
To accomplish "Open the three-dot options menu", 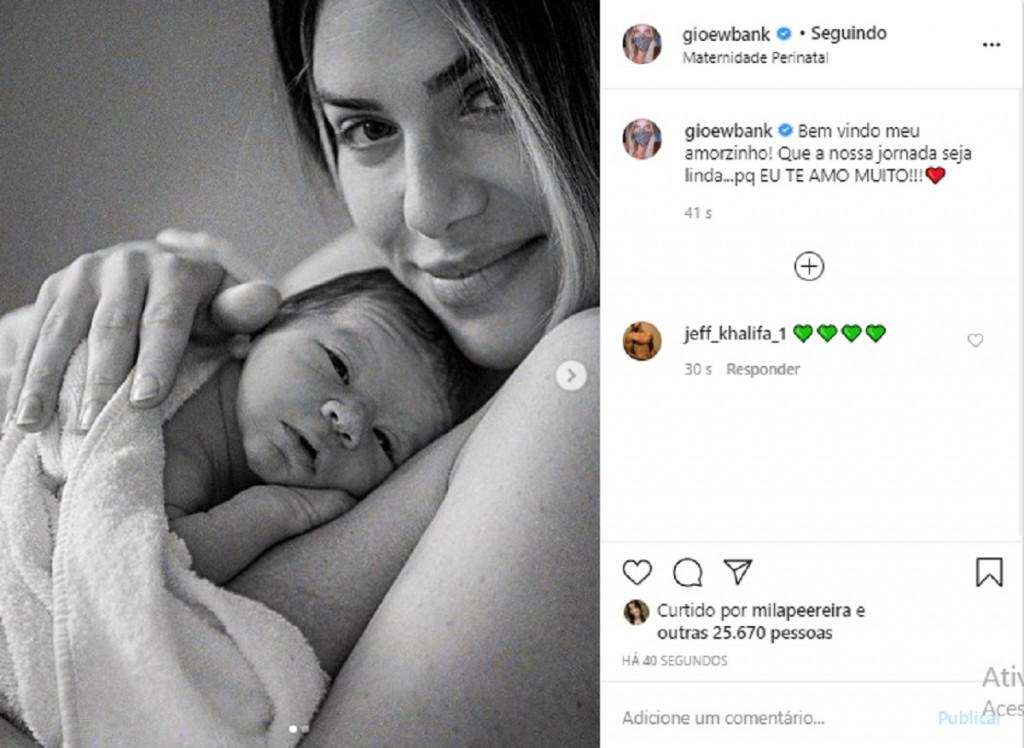I will pyautogui.click(x=991, y=44).
